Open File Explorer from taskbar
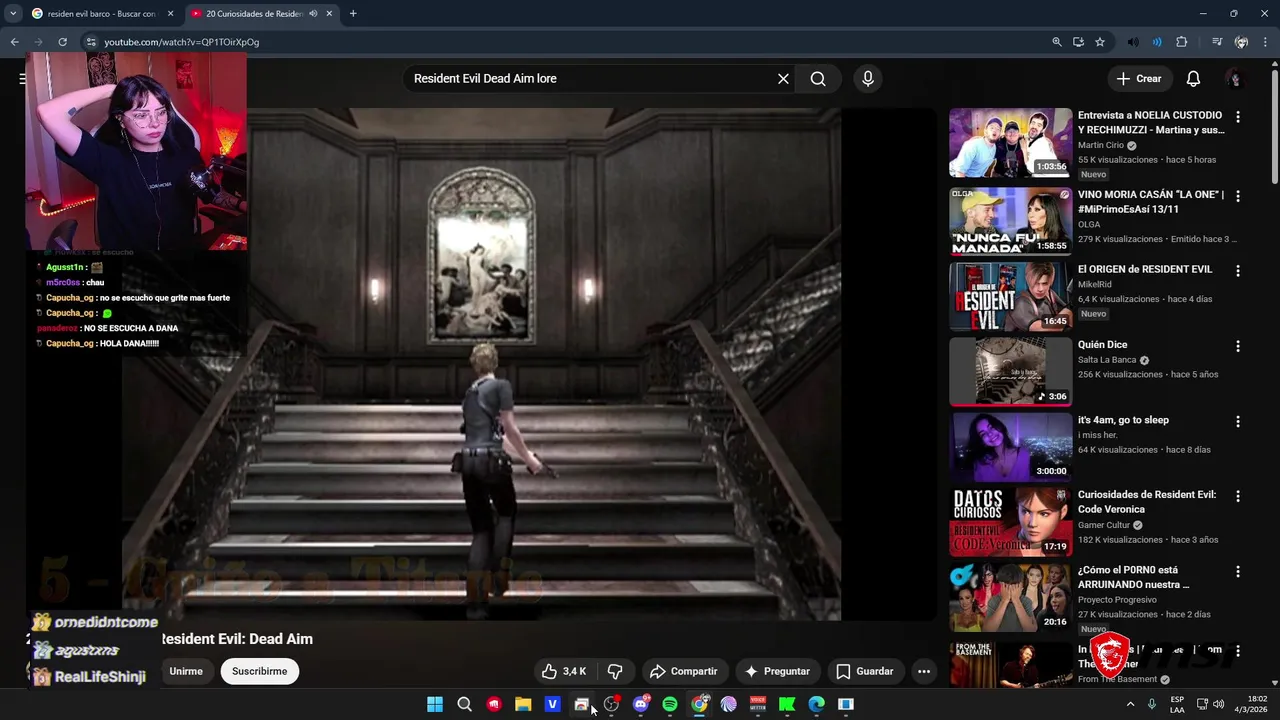 (523, 704)
